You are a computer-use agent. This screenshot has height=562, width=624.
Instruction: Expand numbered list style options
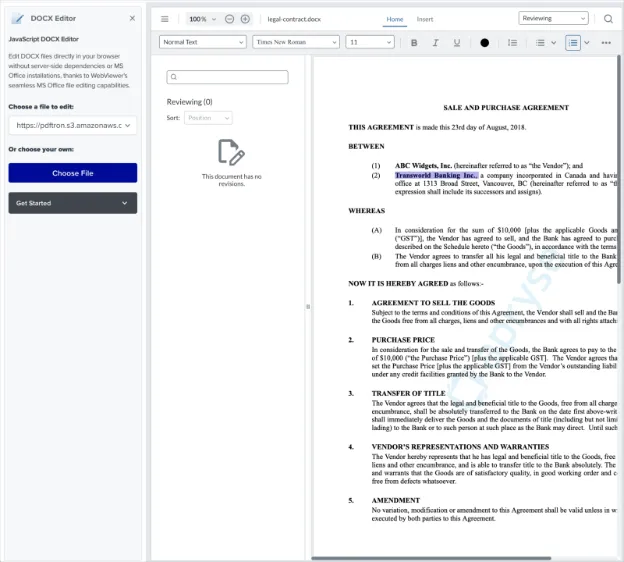pyautogui.click(x=587, y=43)
